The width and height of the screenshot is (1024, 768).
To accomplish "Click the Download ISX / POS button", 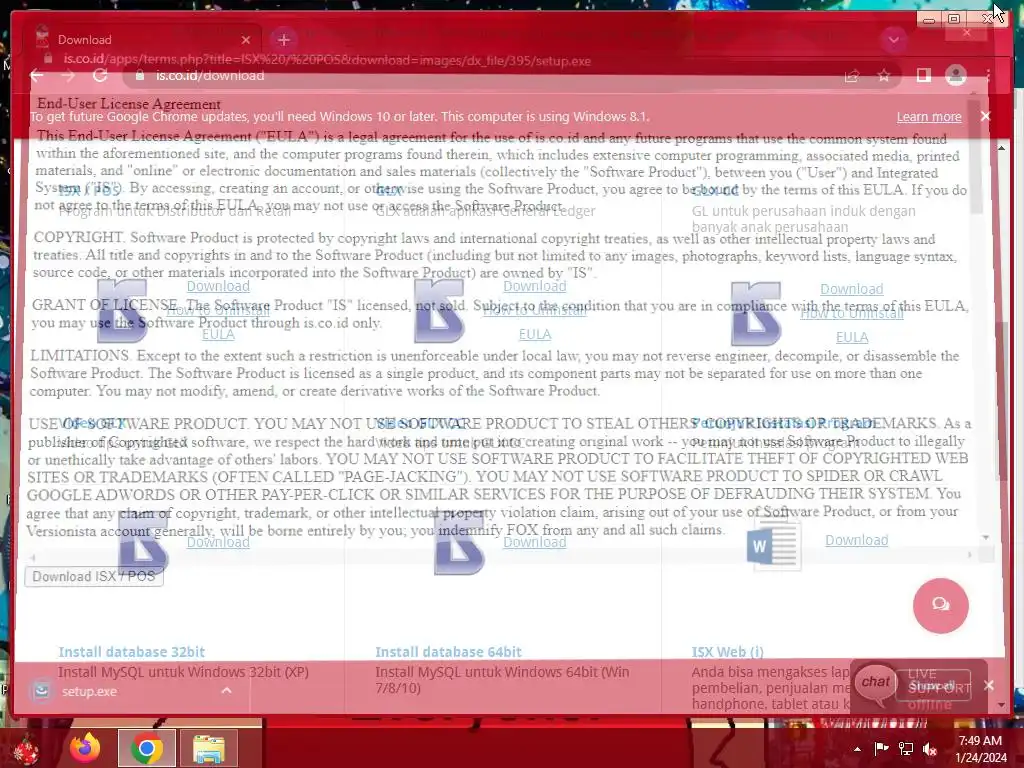I will (x=94, y=576).
